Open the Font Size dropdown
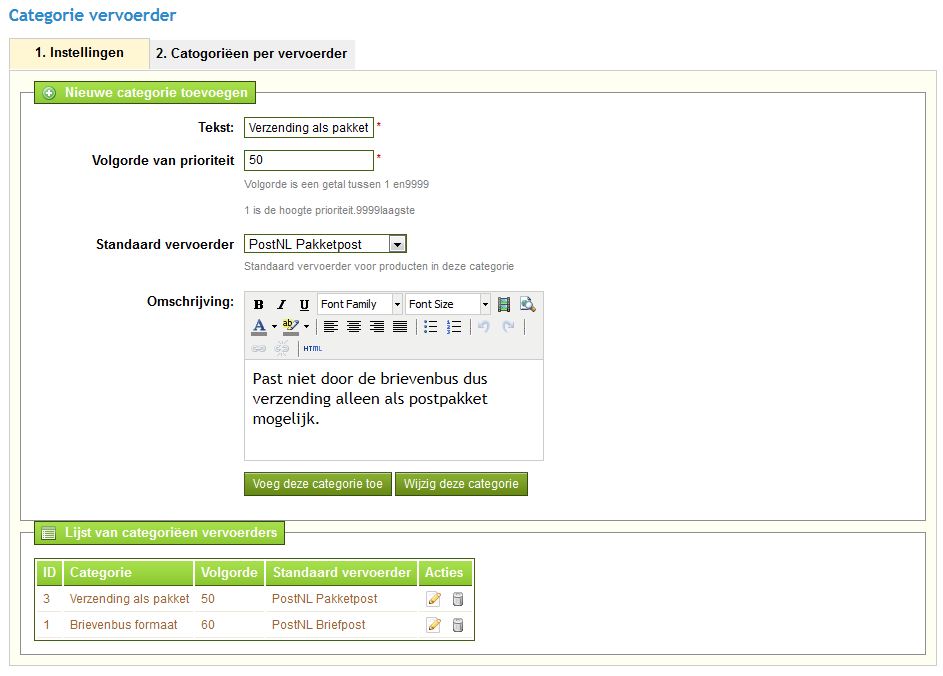Image resolution: width=943 pixels, height=676 pixels. pos(447,304)
